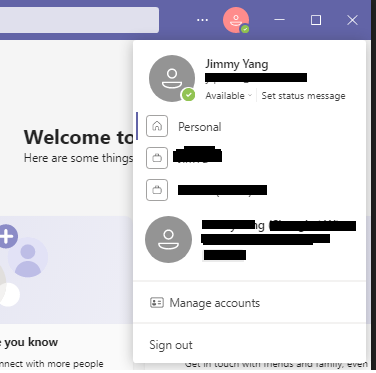Click the Manage accounts card icon
Screen dimensions: 376x373
(157, 303)
